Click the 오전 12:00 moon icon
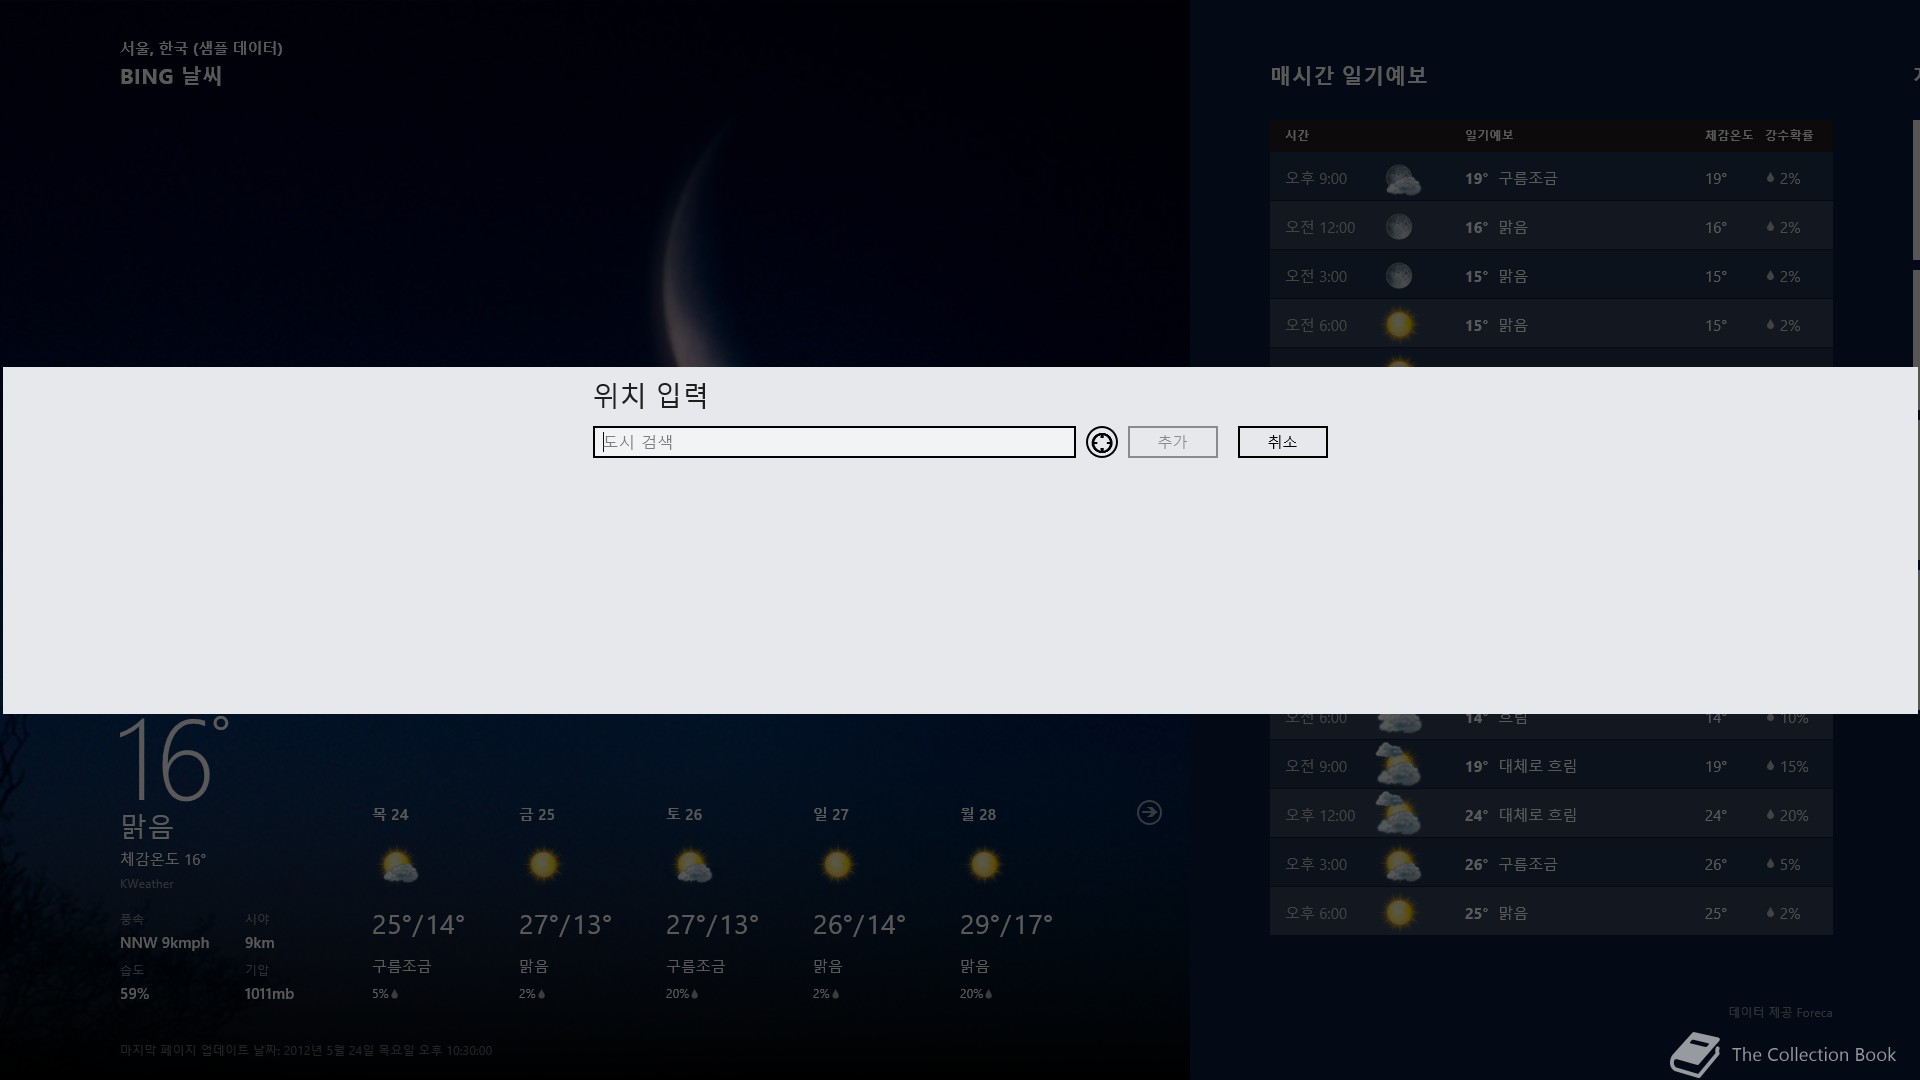Viewport: 1920px width, 1080px height. click(1399, 227)
